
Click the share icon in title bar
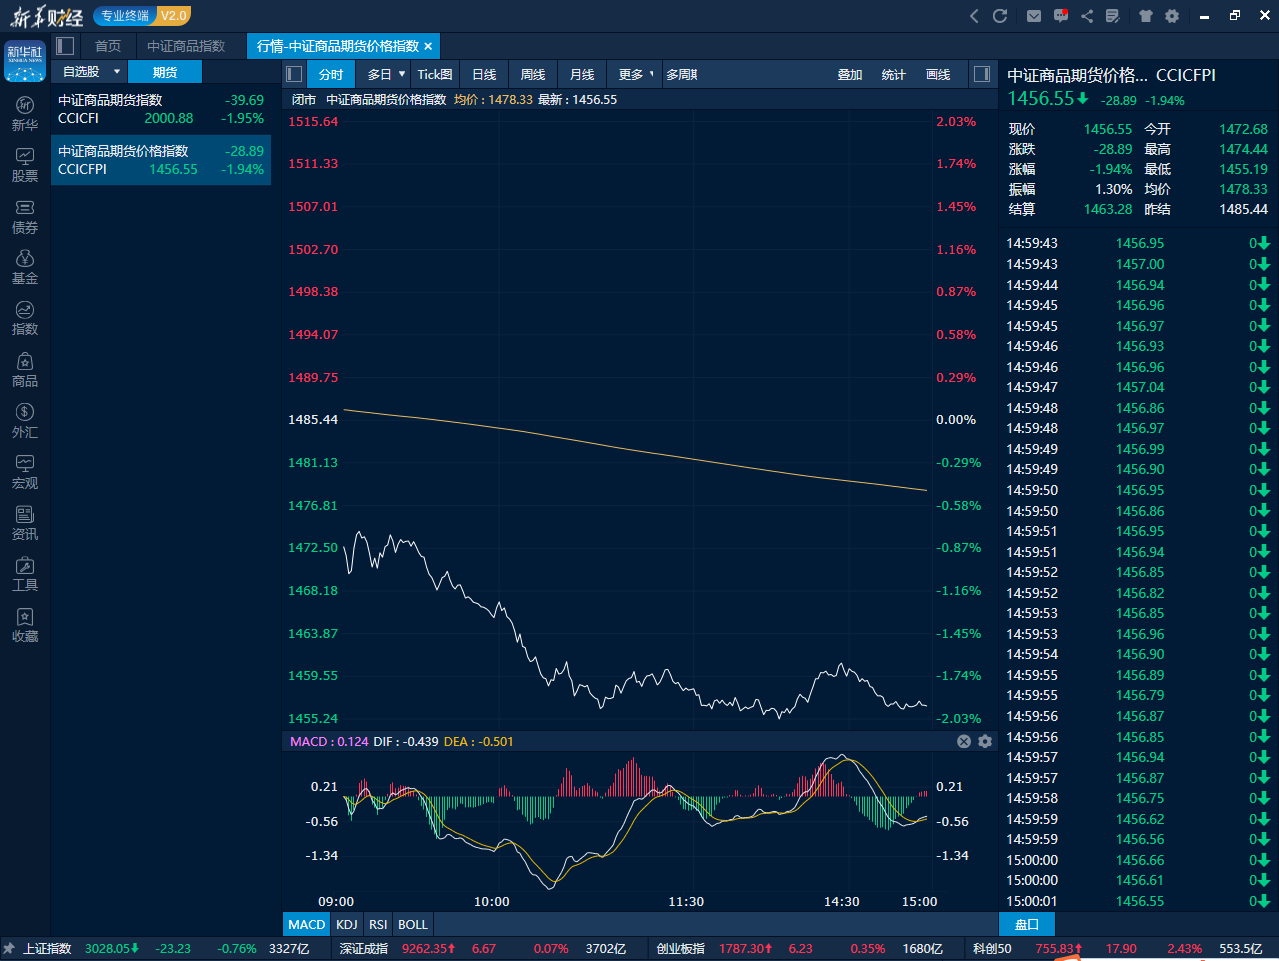(x=1087, y=16)
